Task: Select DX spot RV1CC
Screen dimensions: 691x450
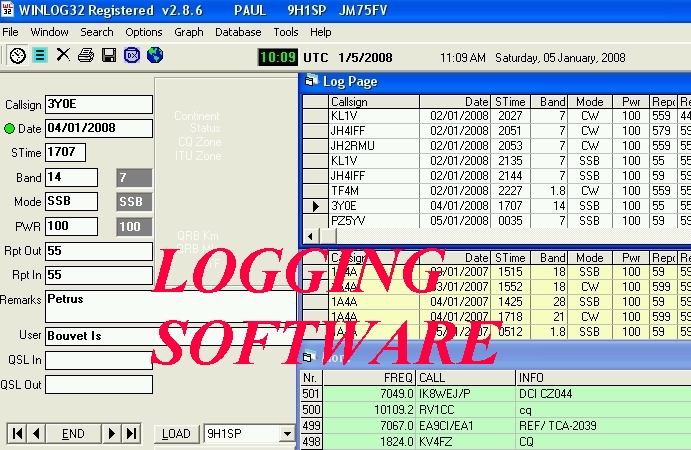Action: [x=496, y=410]
